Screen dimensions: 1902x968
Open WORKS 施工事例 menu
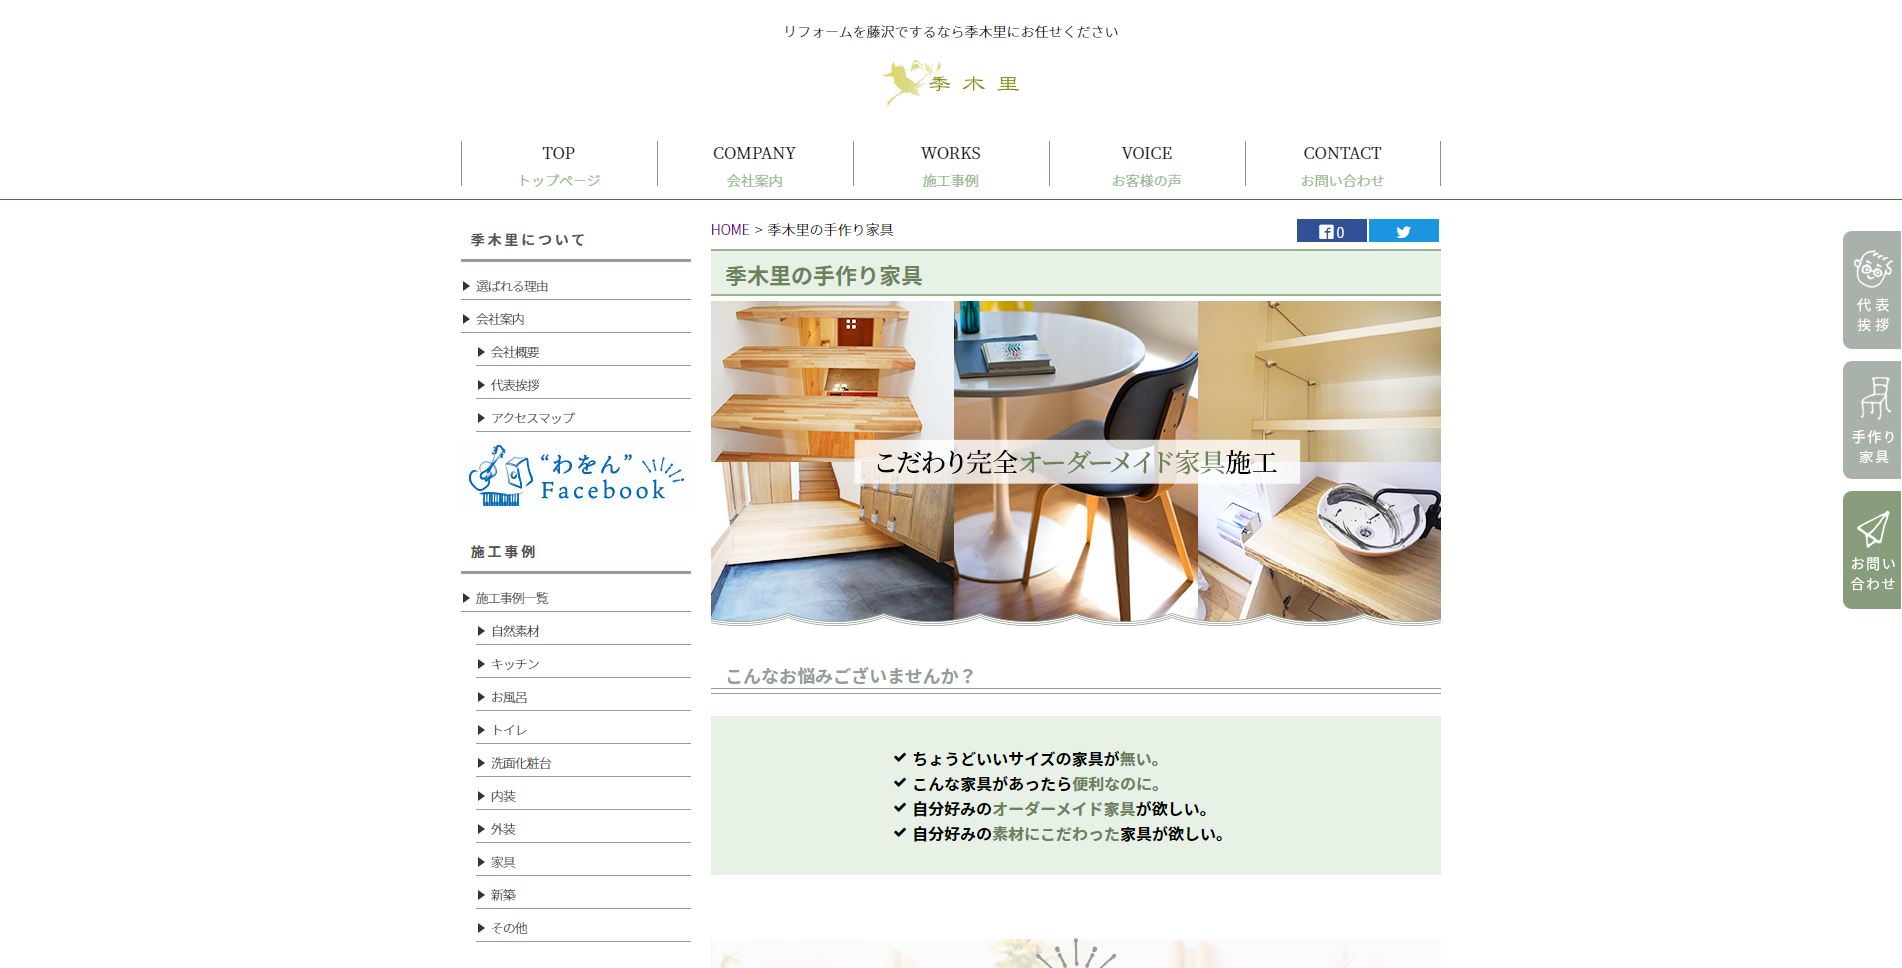point(951,164)
